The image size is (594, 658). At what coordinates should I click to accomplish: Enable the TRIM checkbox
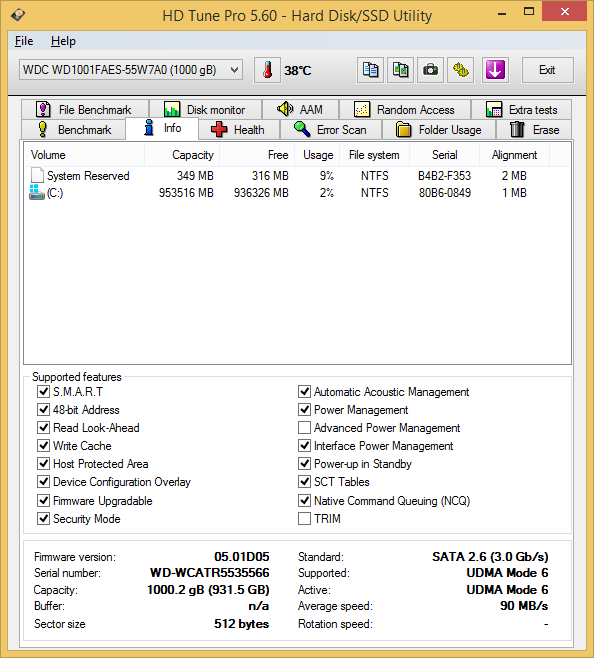pyautogui.click(x=304, y=519)
